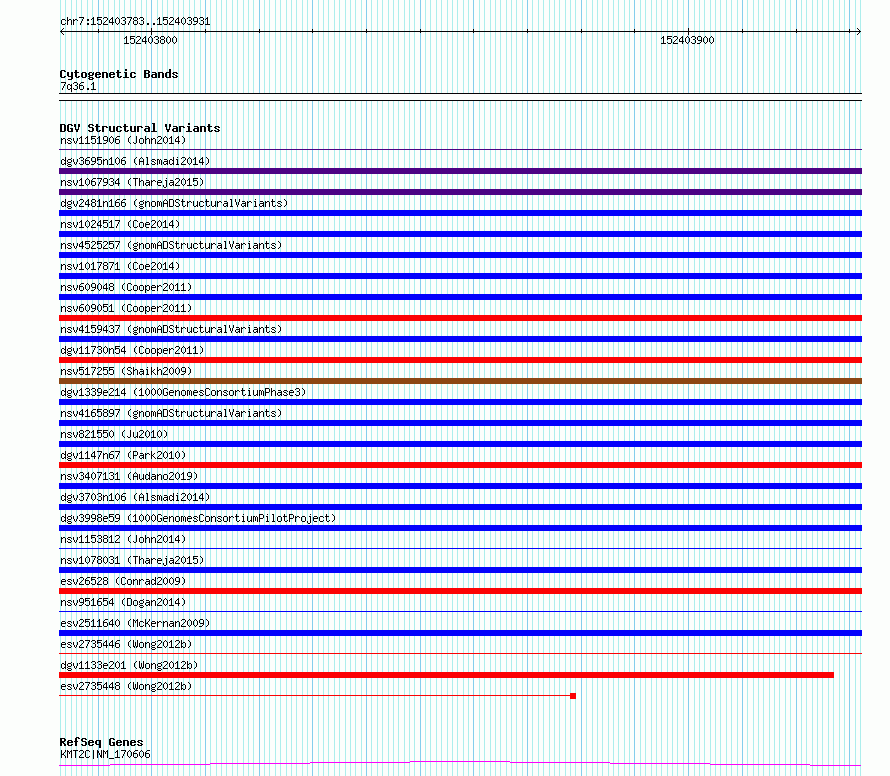Click the nsv1151906 (John2014) variant label

coord(123,140)
